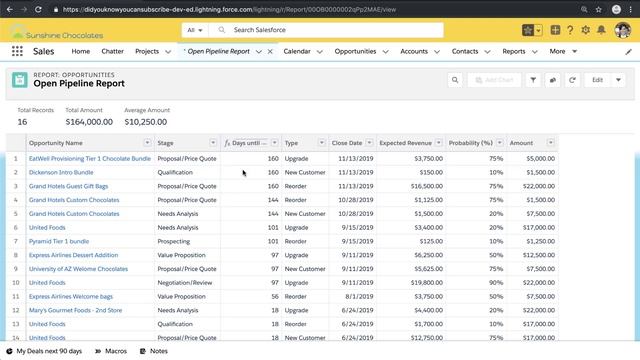Expand the Reports tab dropdown chevron
The width and height of the screenshot is (640, 360).
pos(534,52)
